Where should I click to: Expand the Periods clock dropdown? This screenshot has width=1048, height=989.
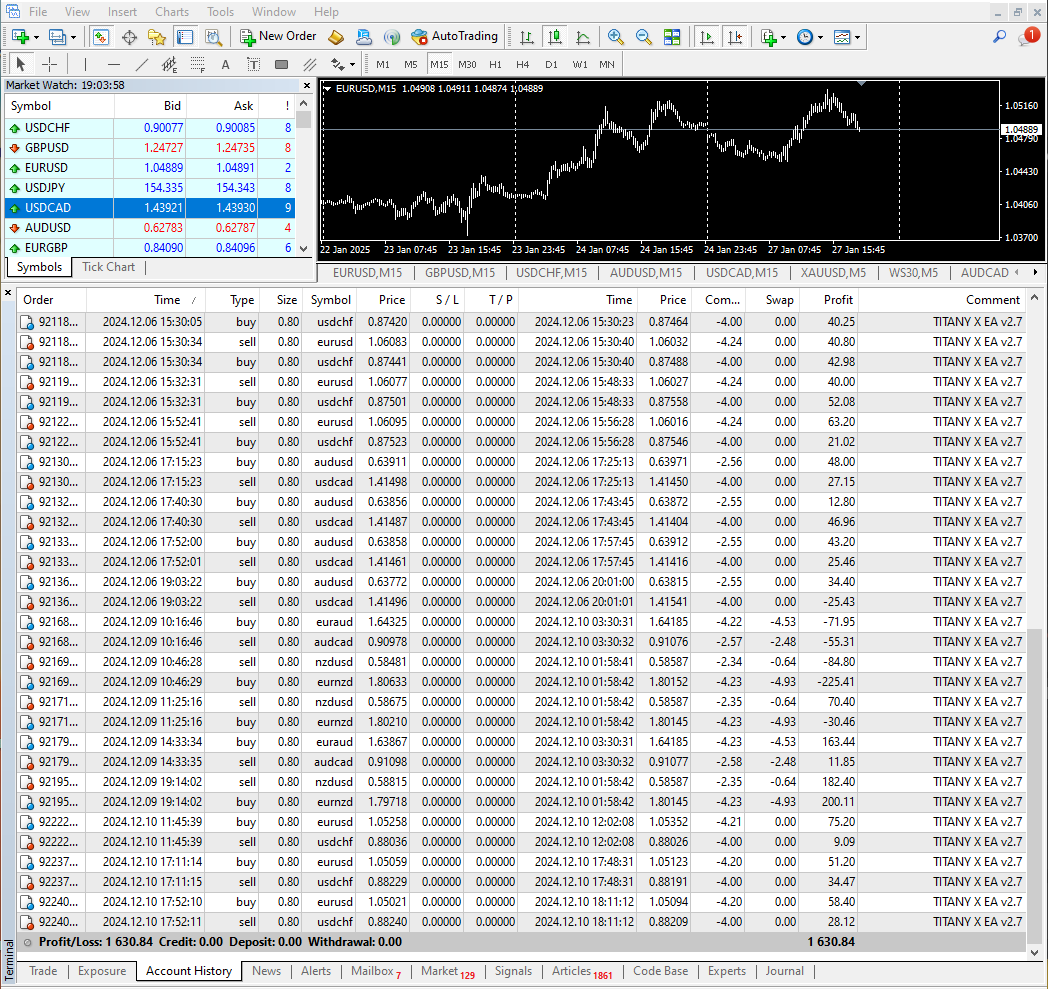point(820,37)
